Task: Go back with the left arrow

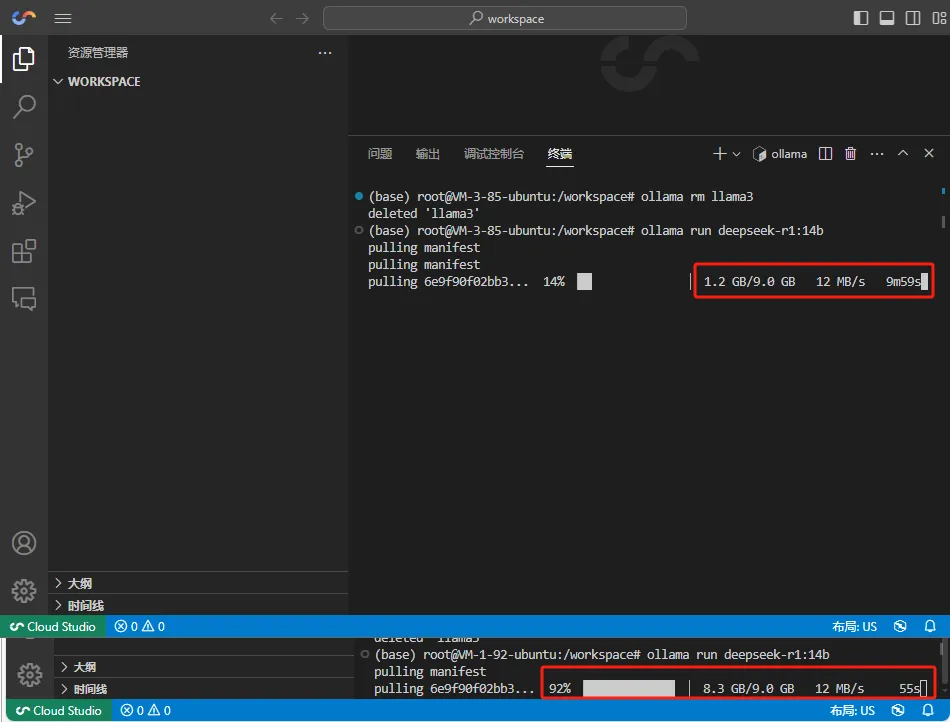Action: (x=276, y=18)
